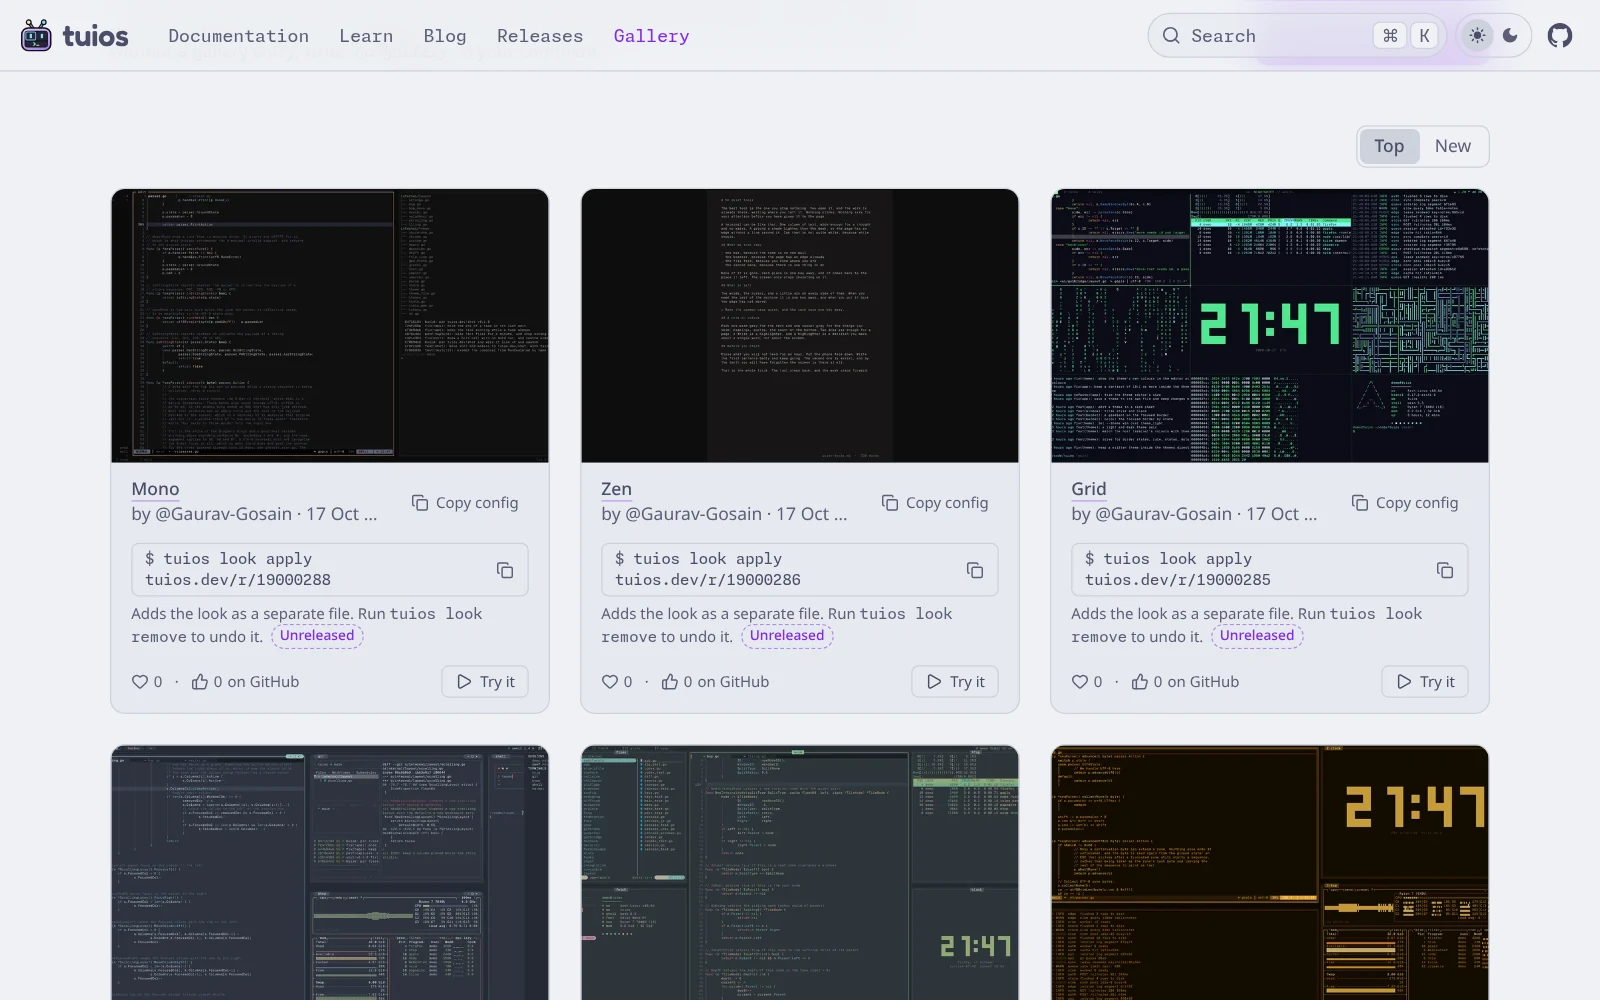Open the Gallery nav item
1600x1000 pixels.
(x=651, y=36)
